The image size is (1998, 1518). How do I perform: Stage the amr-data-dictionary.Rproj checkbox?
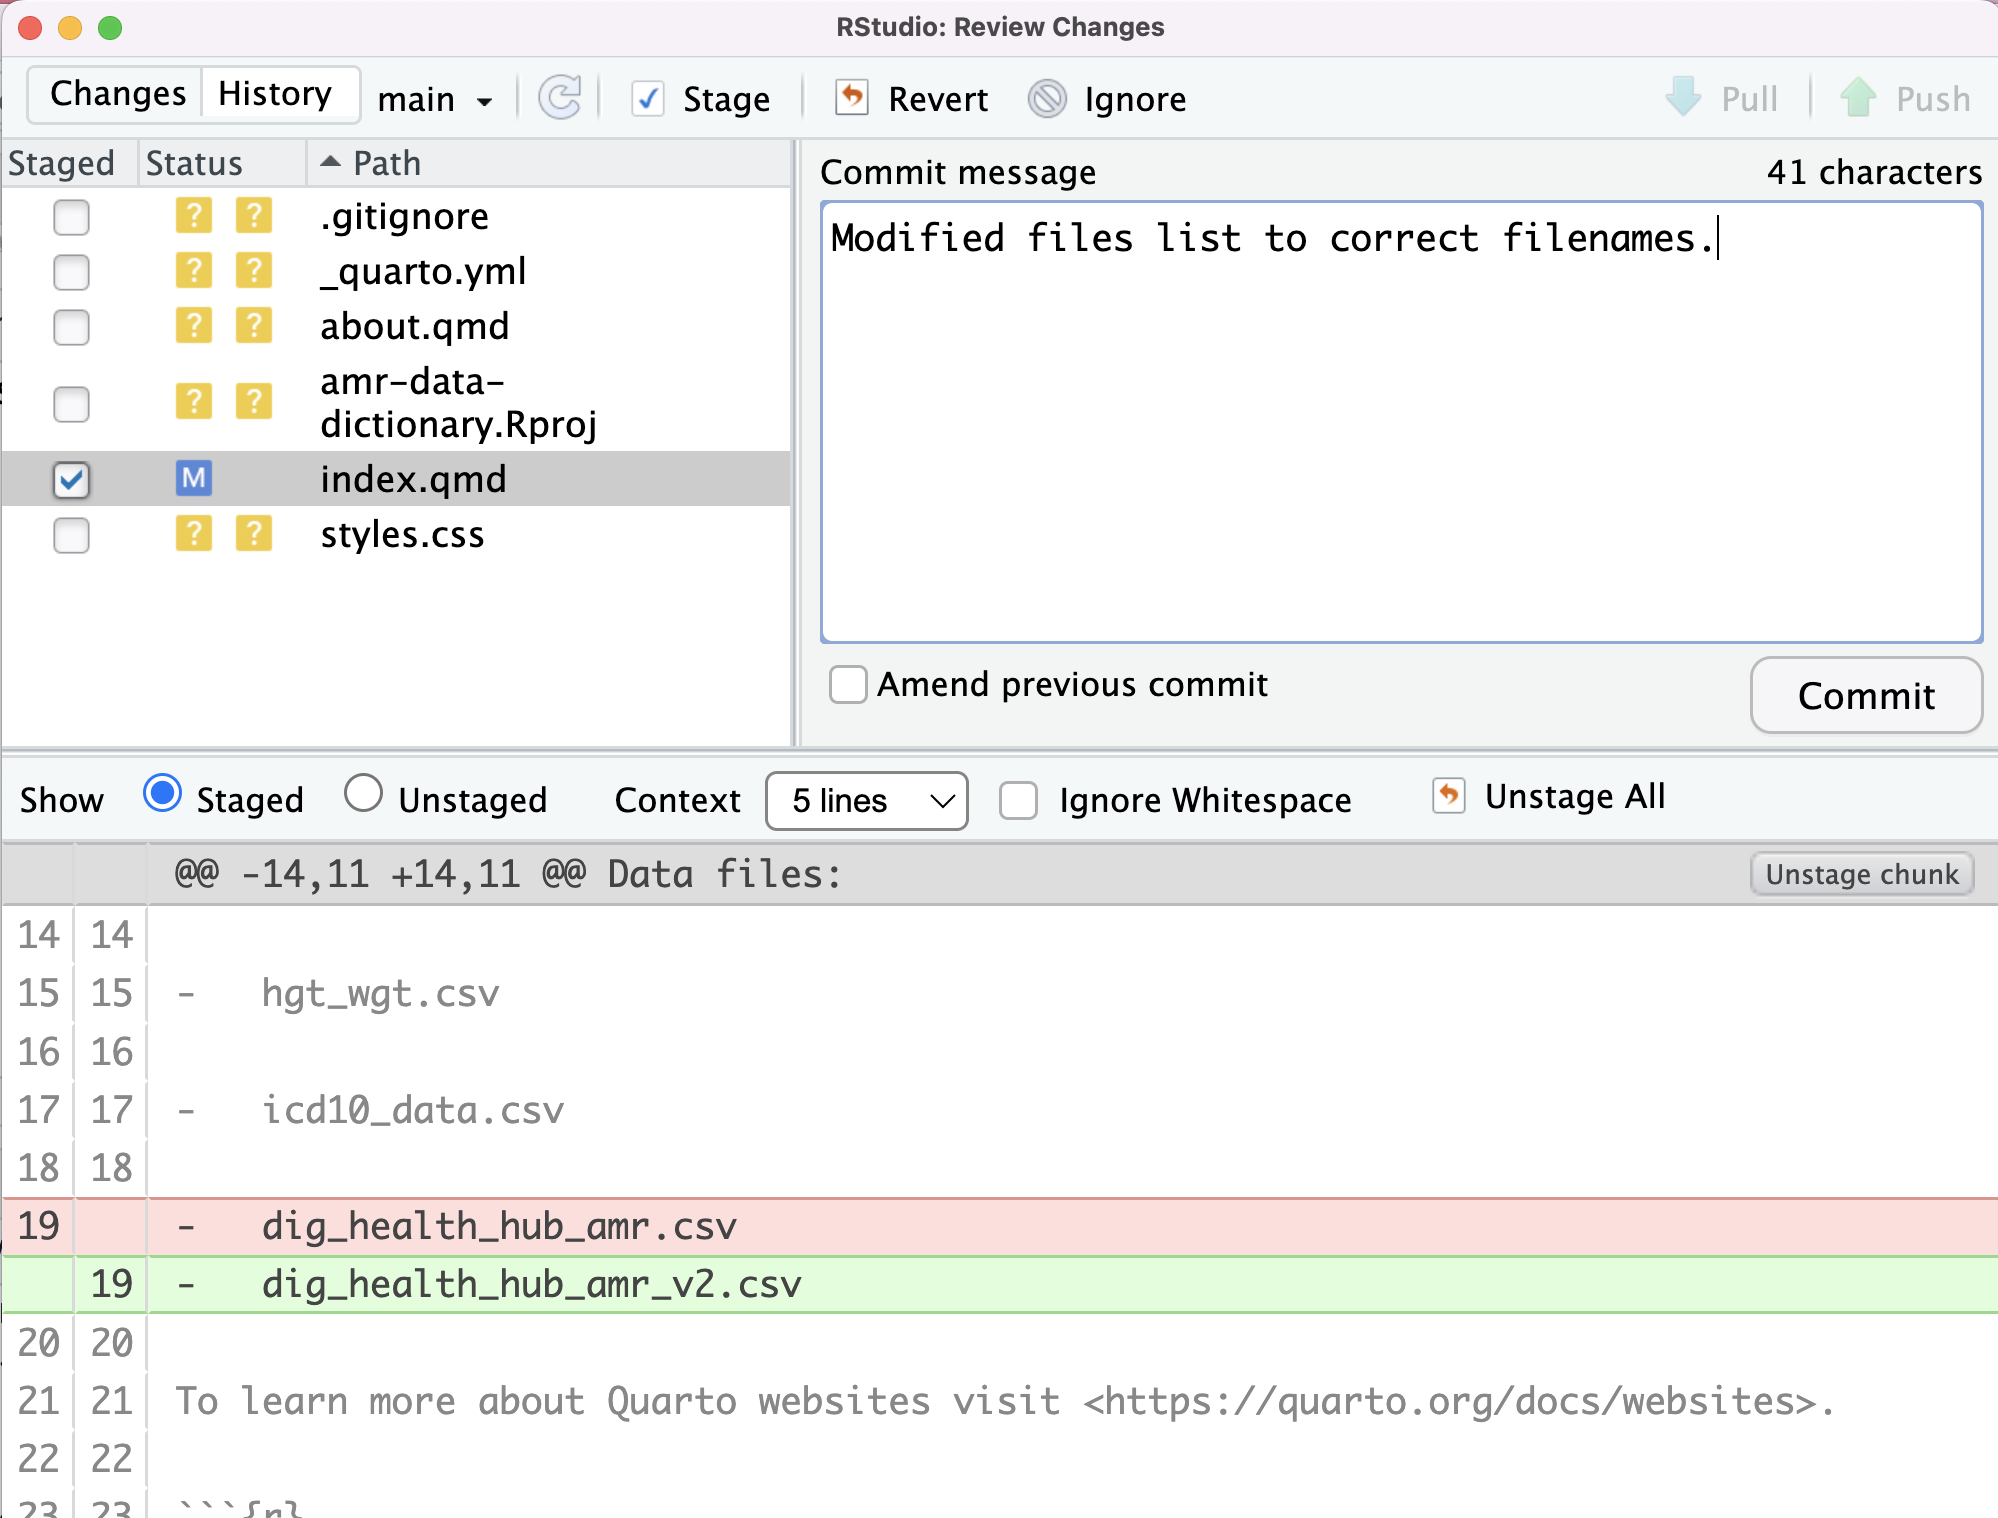71,404
